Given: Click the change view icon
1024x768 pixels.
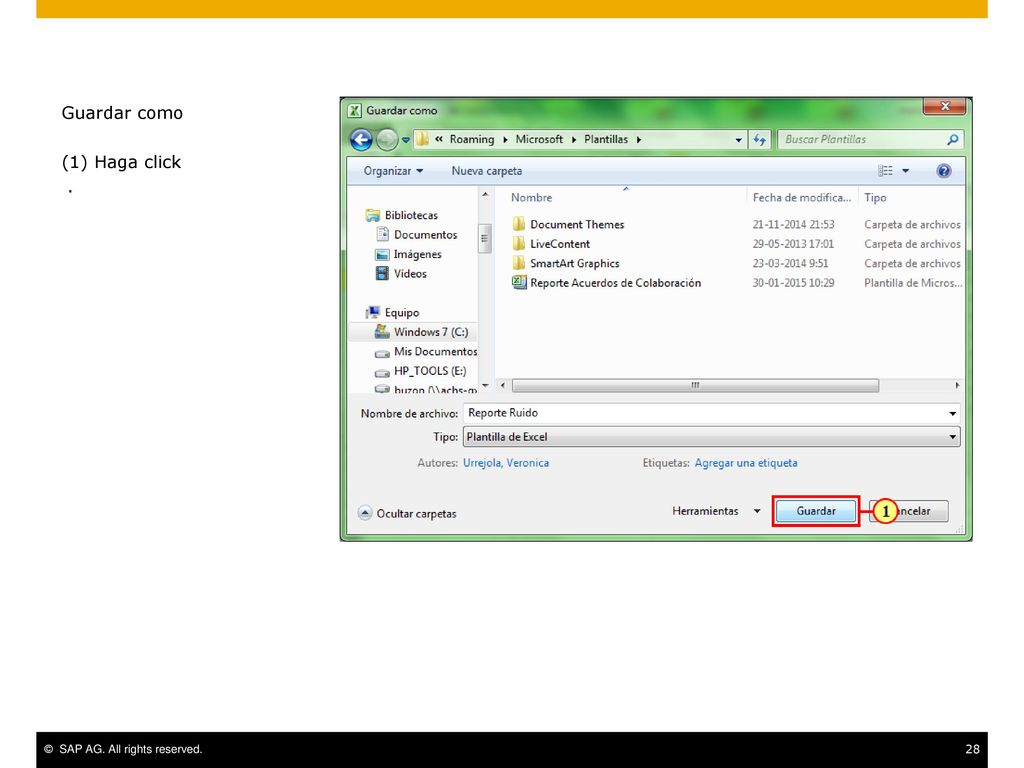Looking at the screenshot, I should tap(886, 171).
